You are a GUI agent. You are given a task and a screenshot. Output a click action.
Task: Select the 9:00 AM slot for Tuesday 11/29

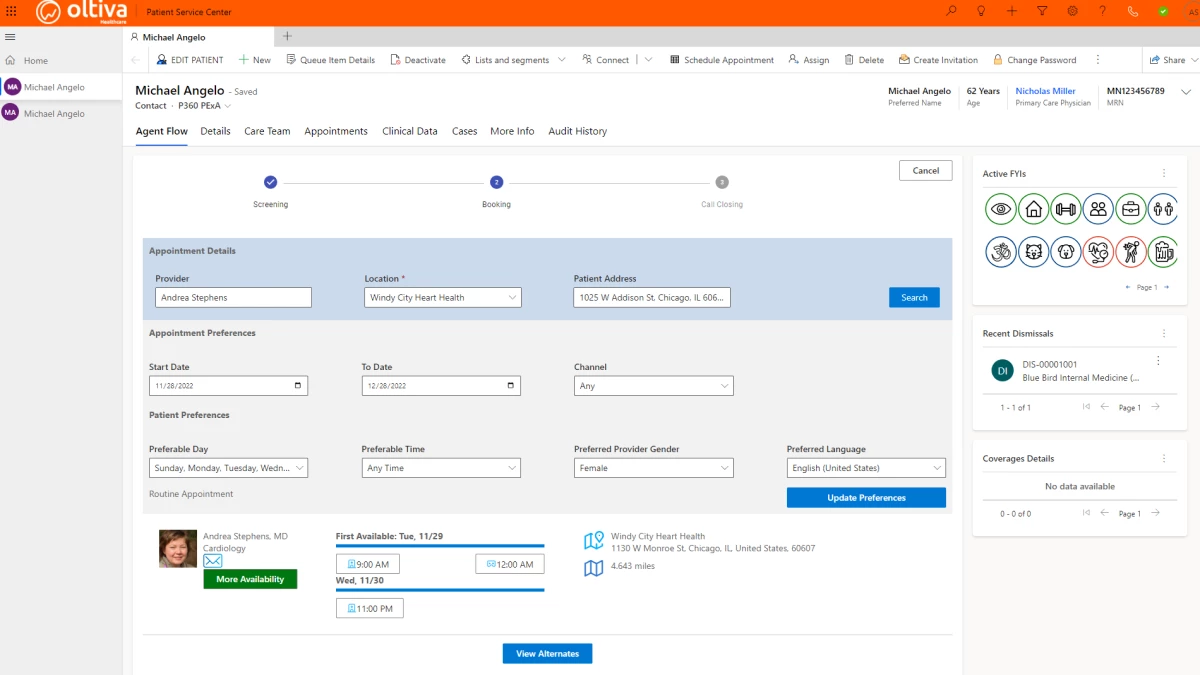point(367,563)
